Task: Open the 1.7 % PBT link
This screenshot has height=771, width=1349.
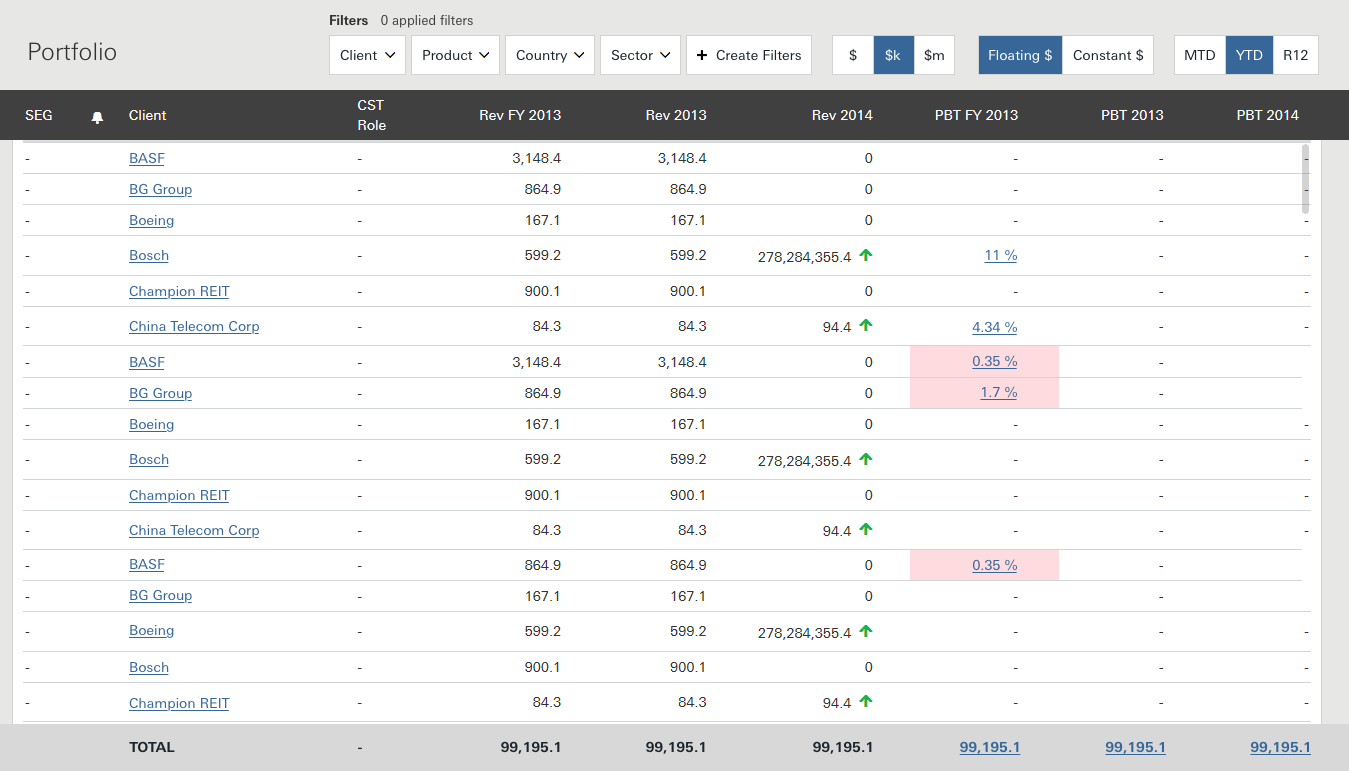Action: [999, 393]
